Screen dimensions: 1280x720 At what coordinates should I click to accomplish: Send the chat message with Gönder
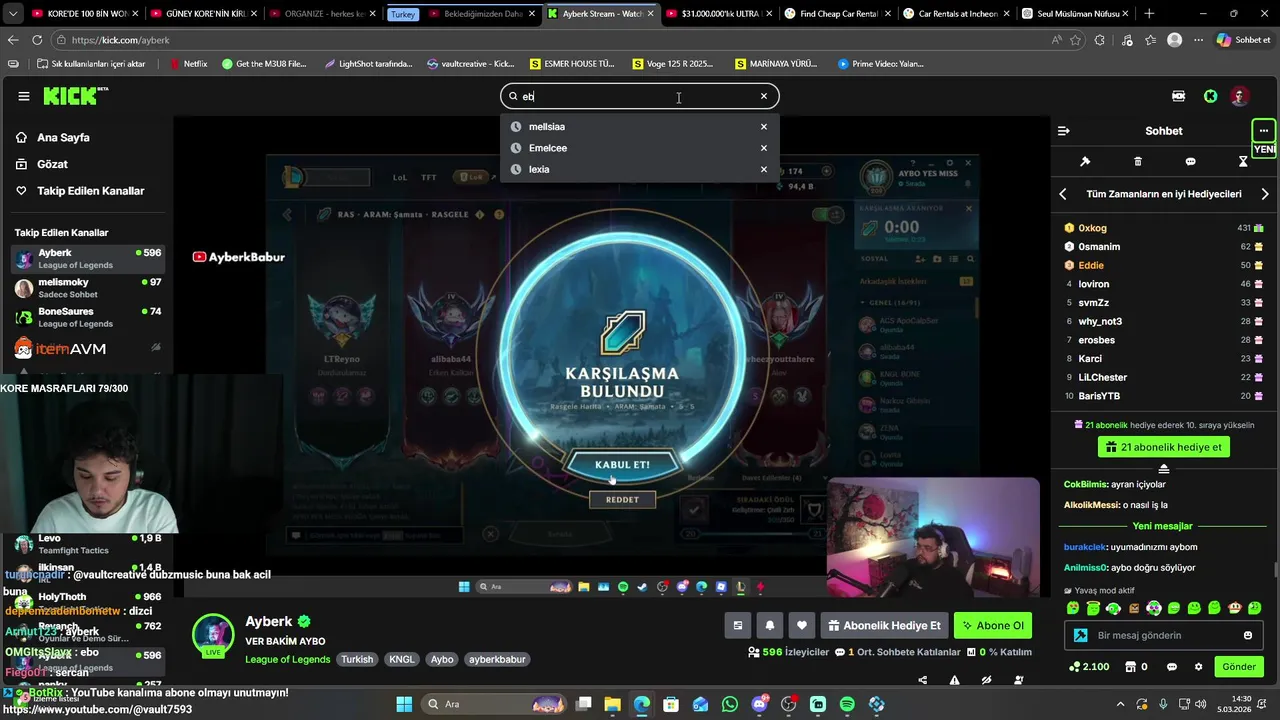coord(1239,667)
